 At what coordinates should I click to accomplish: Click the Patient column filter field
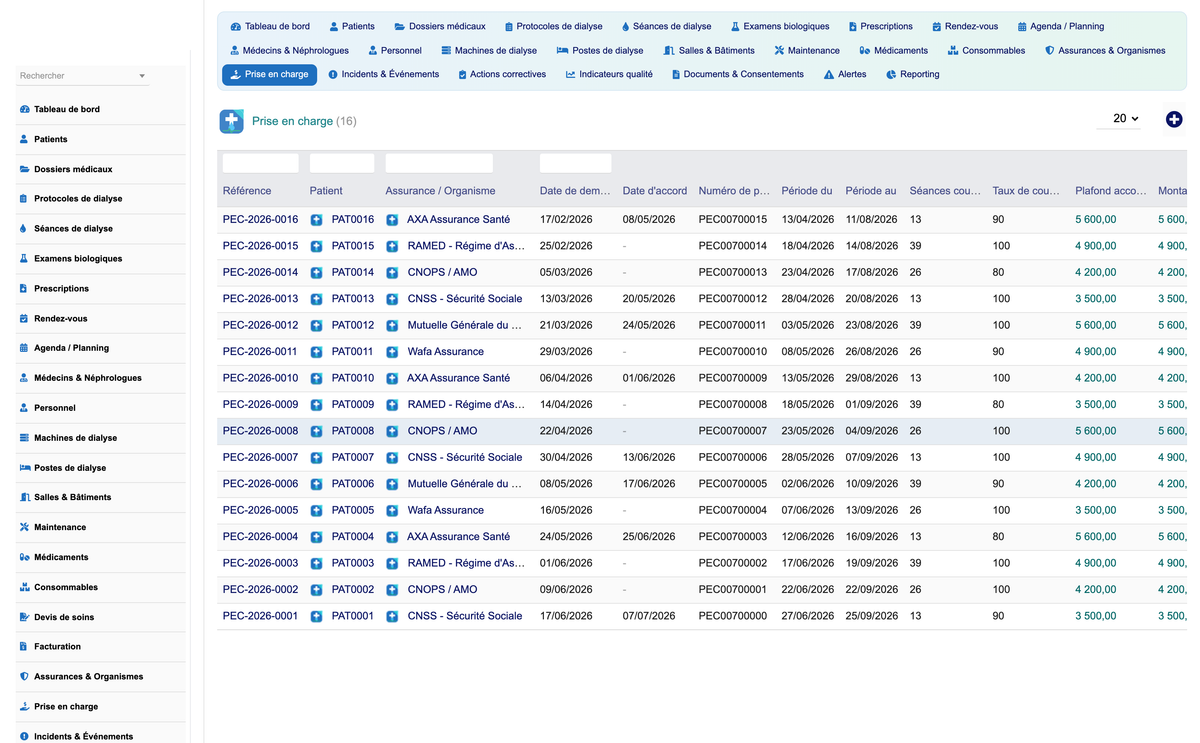tap(342, 163)
